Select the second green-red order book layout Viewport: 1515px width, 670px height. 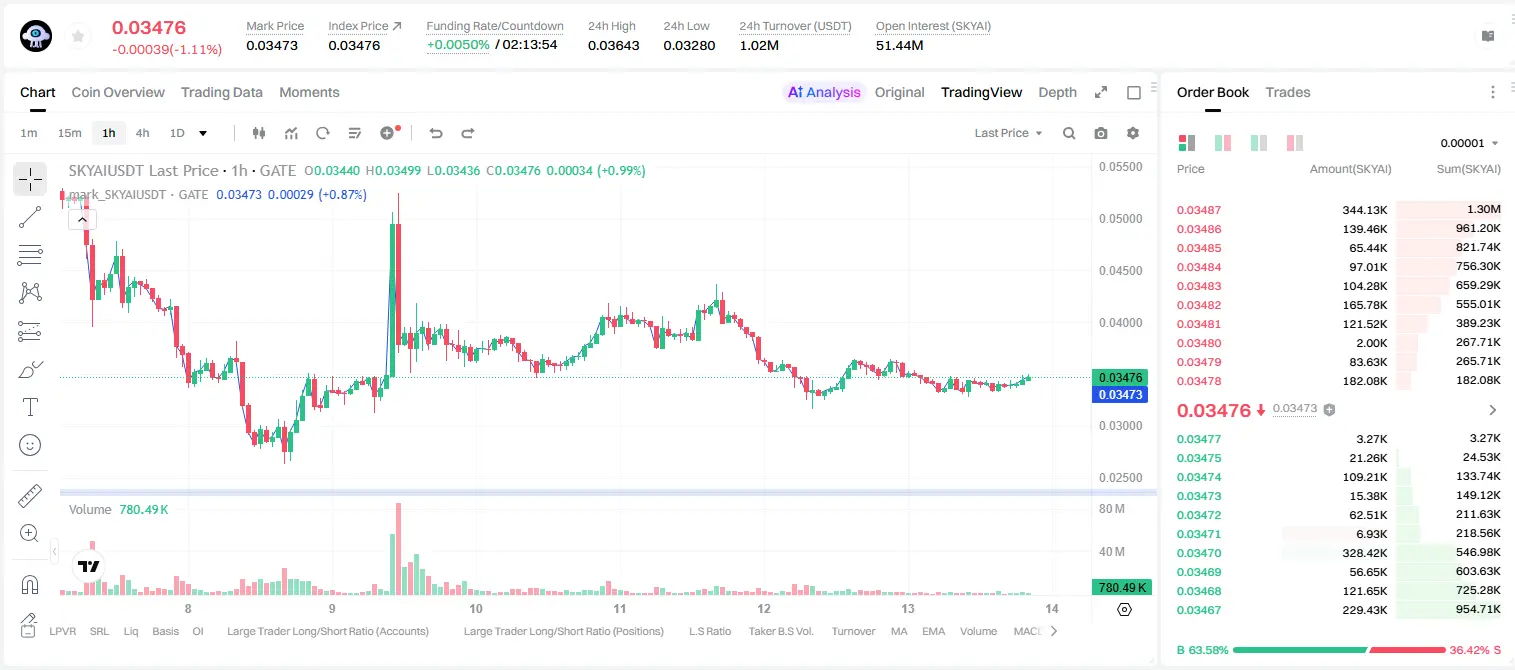coord(1223,143)
